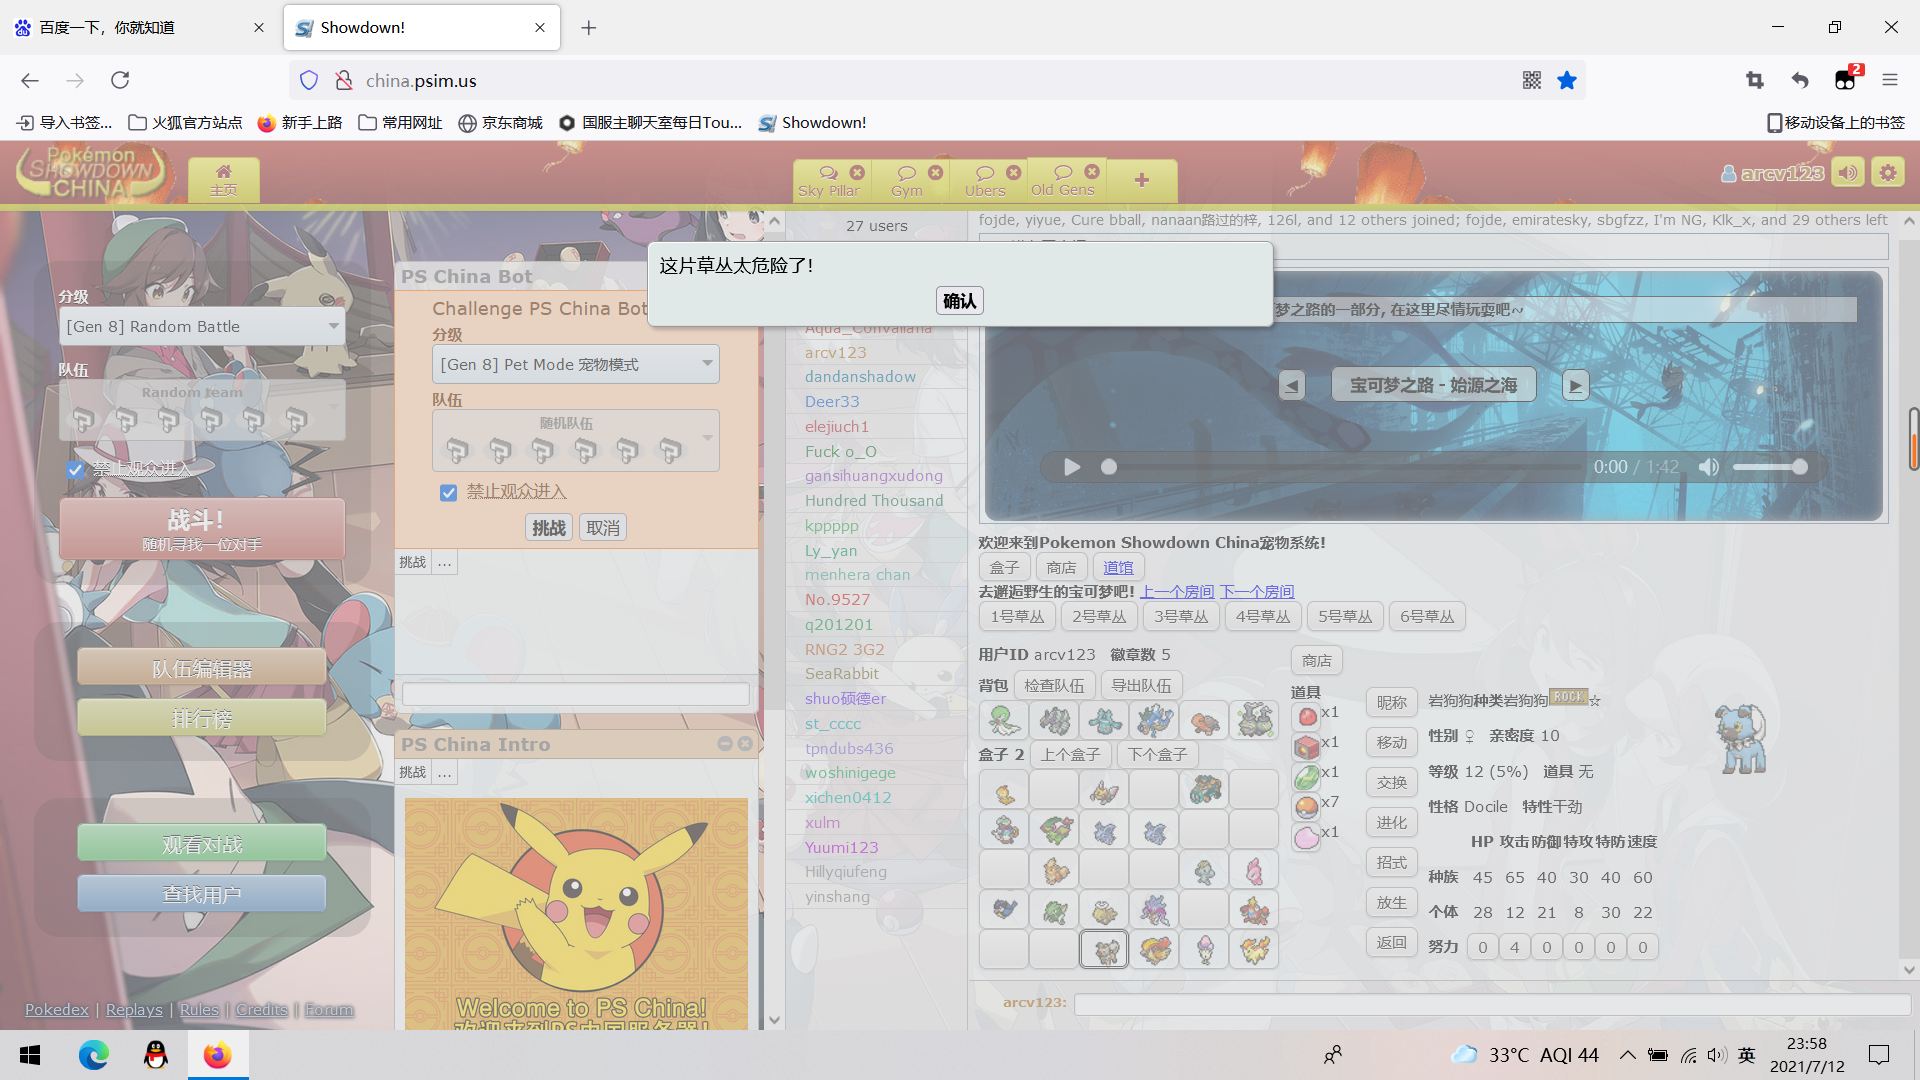Screen dimensions: 1920x1080
Task: Confirm the dialog with 确认 button
Action: [x=959, y=301]
